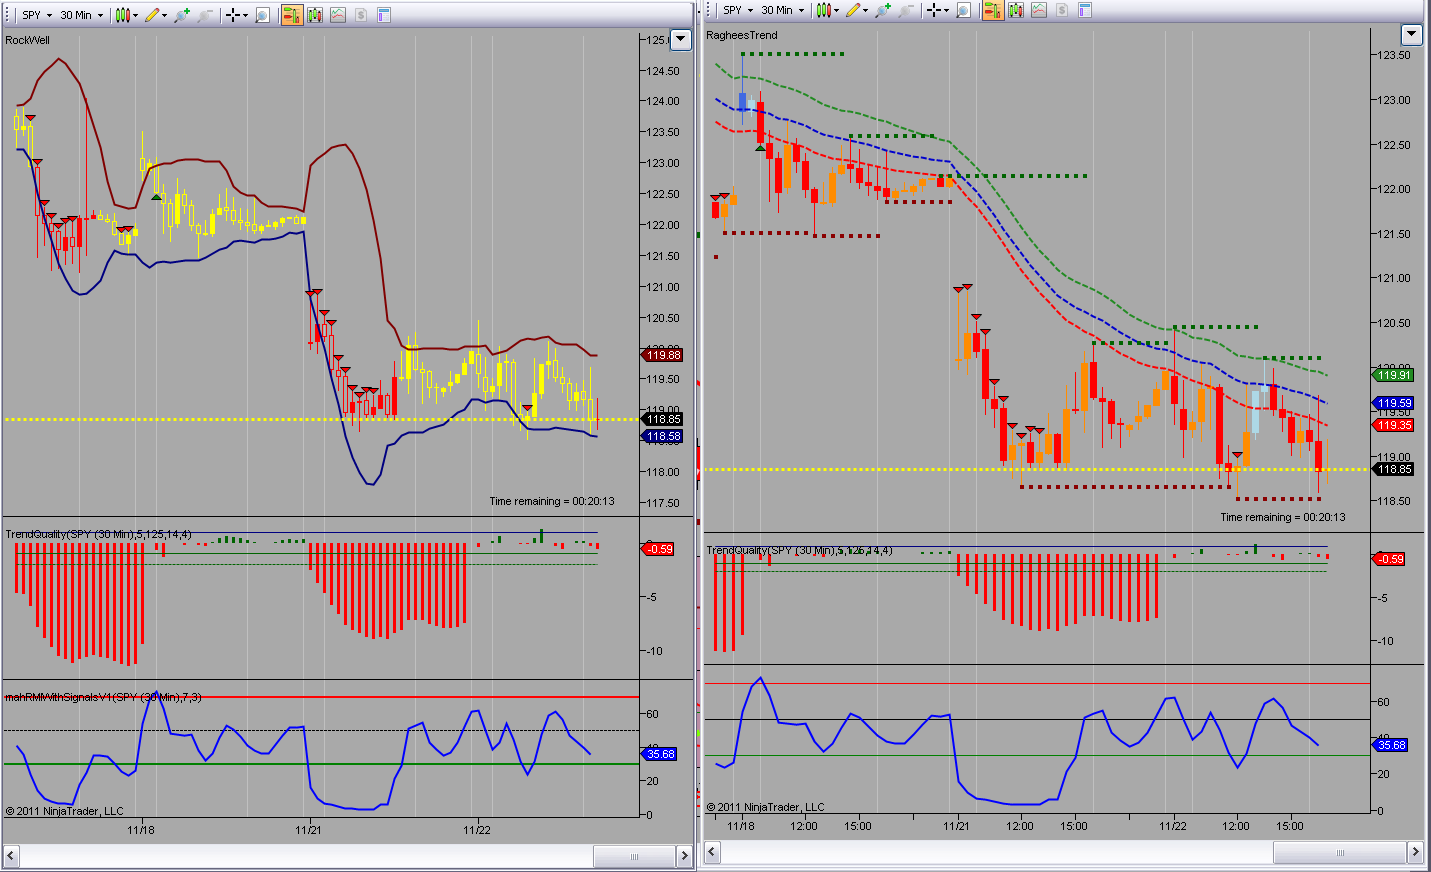Select the RagheesTrend indicator label
Viewport: 1431px width, 872px height.
[741, 35]
